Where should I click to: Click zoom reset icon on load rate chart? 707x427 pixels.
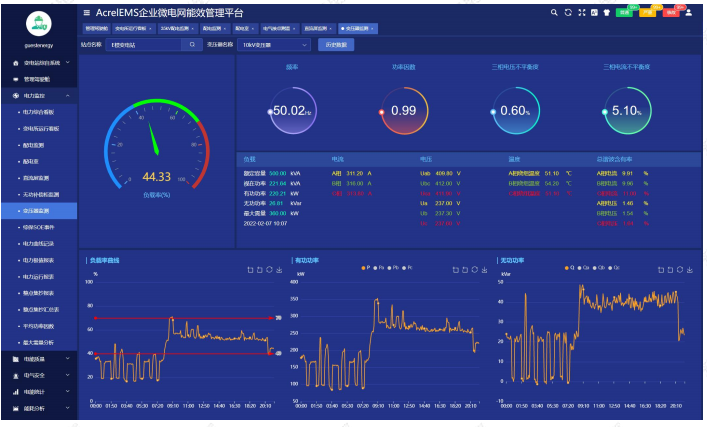tap(260, 270)
